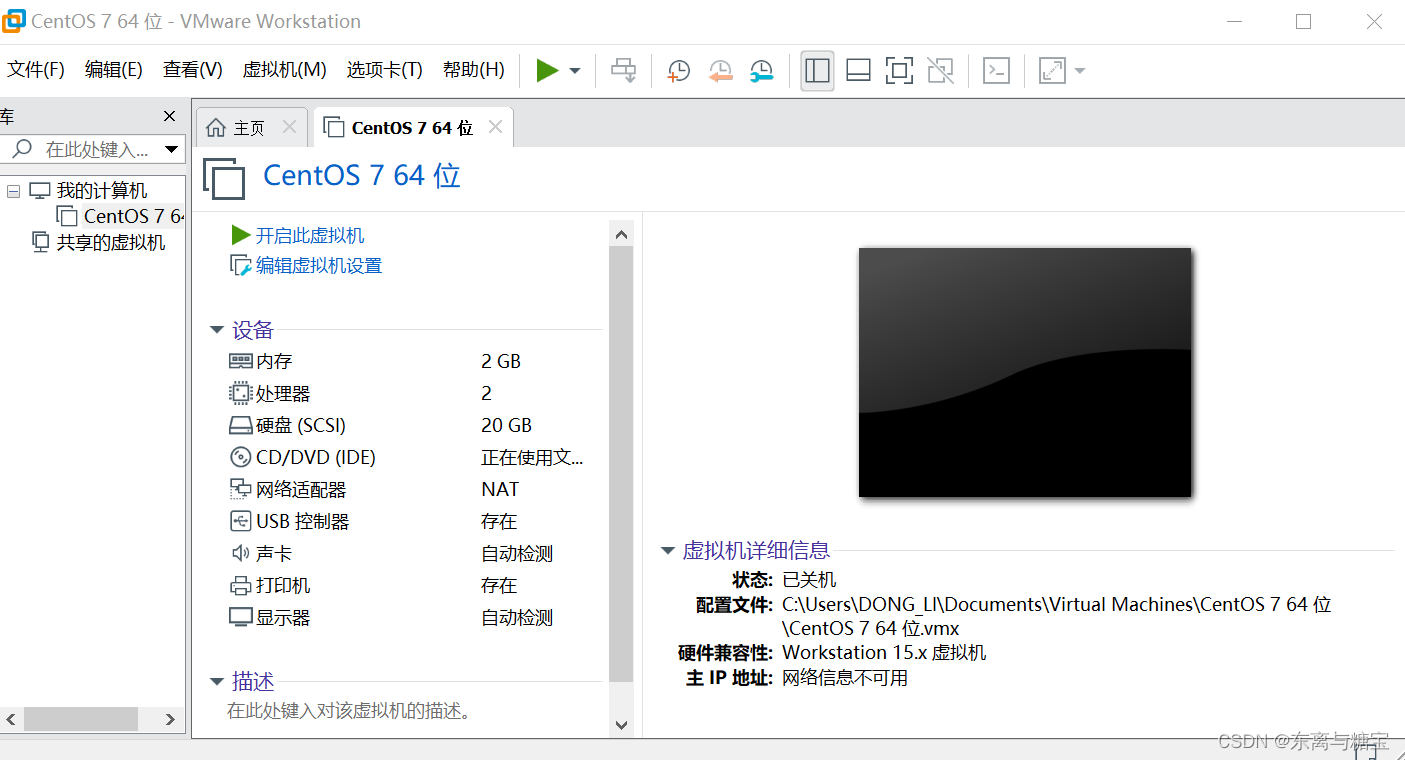Open the 编辑(E) menu
This screenshot has height=760, width=1405.
[x=114, y=70]
